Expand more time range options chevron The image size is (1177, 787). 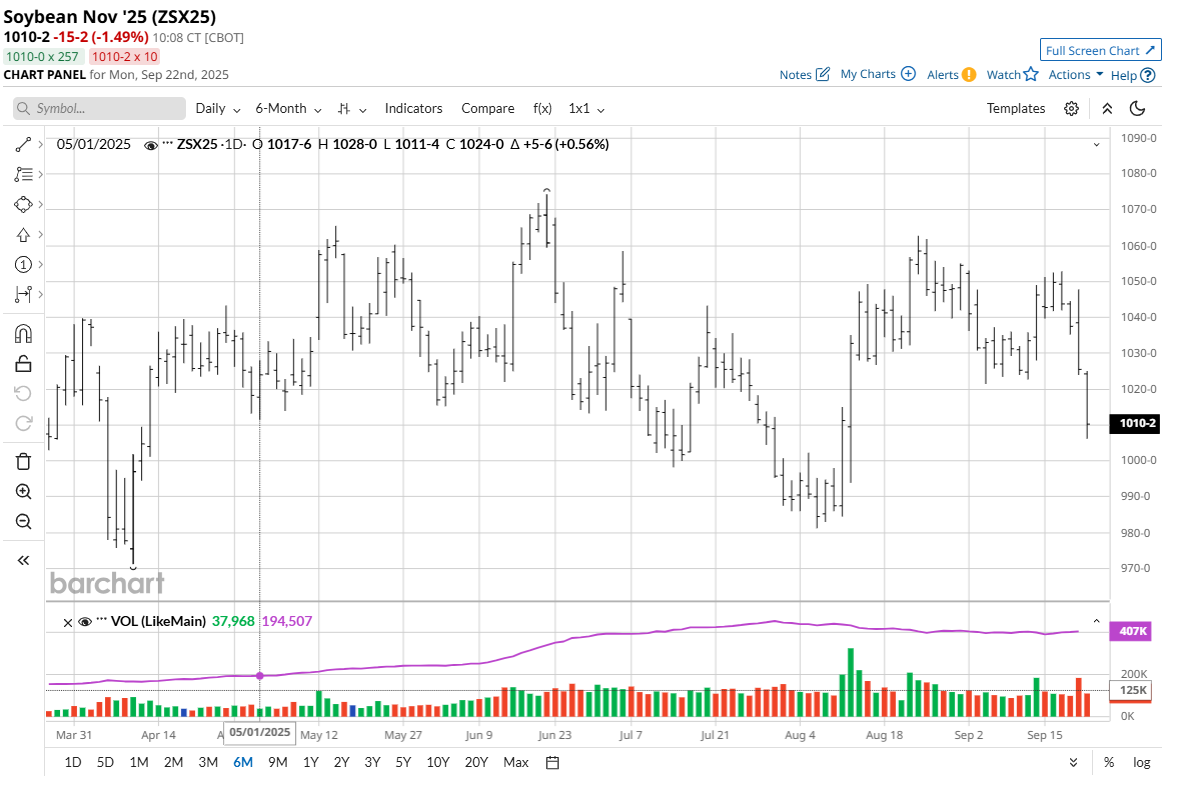[x=1073, y=763]
